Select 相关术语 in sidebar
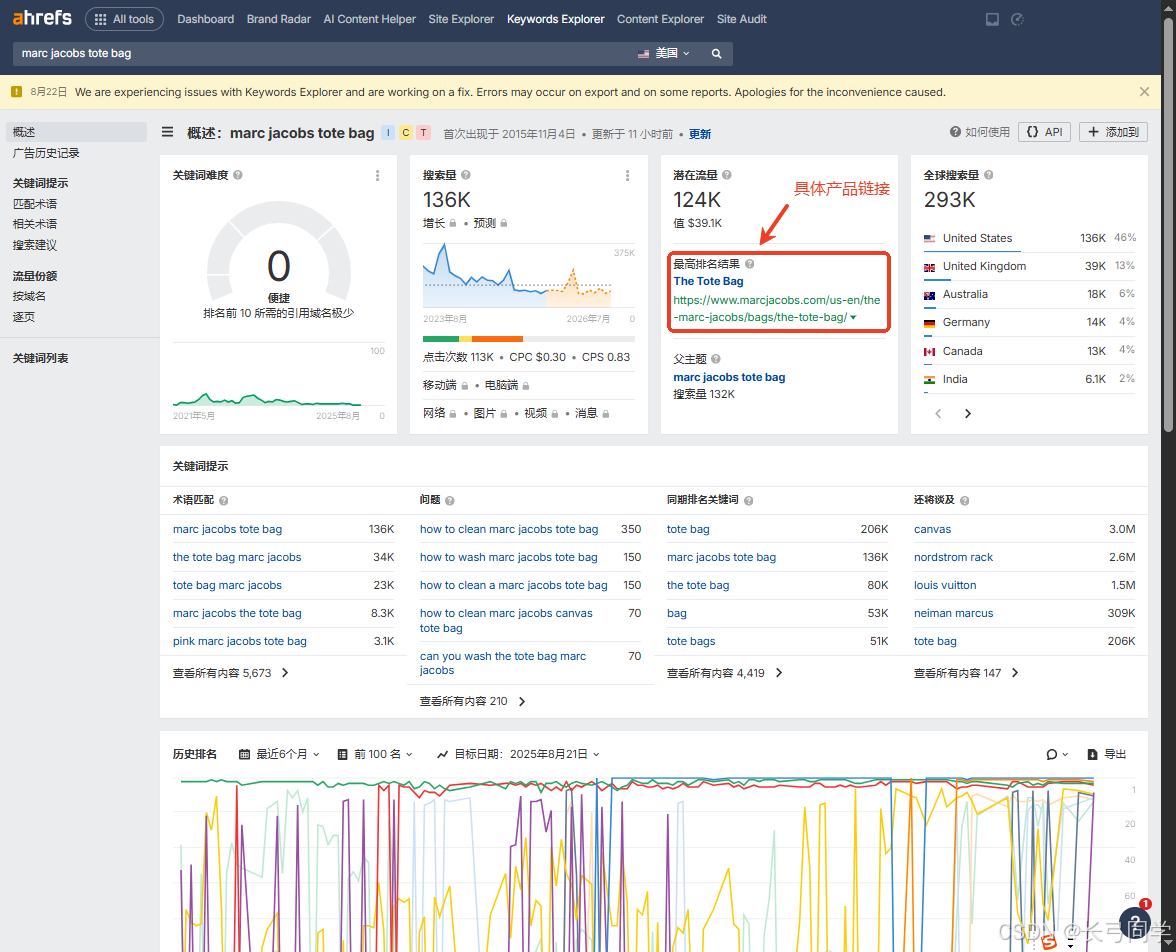This screenshot has height=952, width=1176. click(x=34, y=224)
